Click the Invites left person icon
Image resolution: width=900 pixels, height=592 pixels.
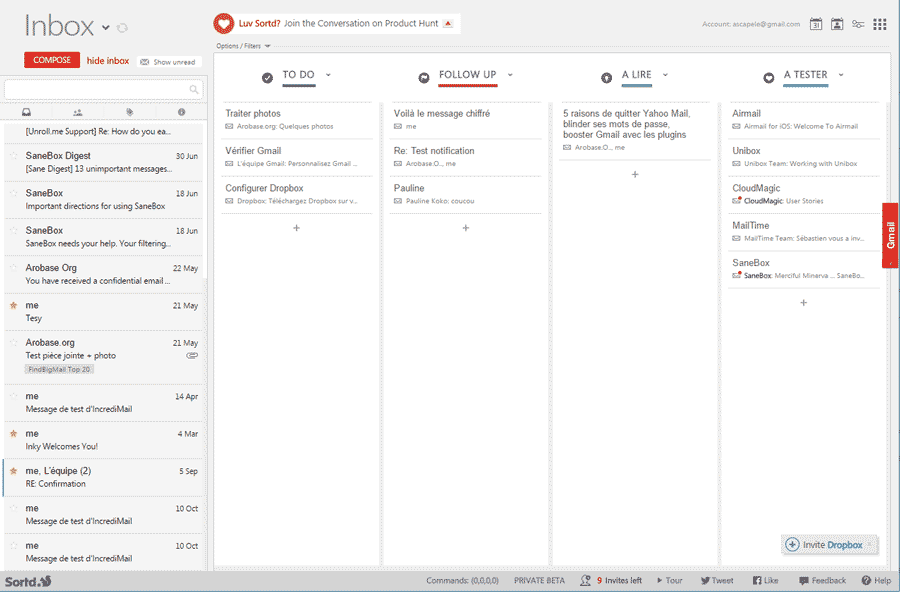(585, 581)
